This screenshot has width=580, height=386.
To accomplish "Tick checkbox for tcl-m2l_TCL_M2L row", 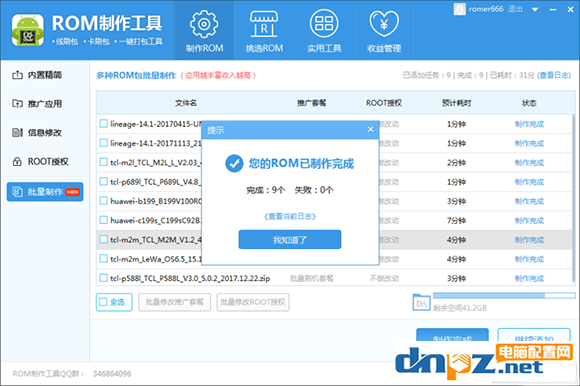I will pyautogui.click(x=103, y=162).
